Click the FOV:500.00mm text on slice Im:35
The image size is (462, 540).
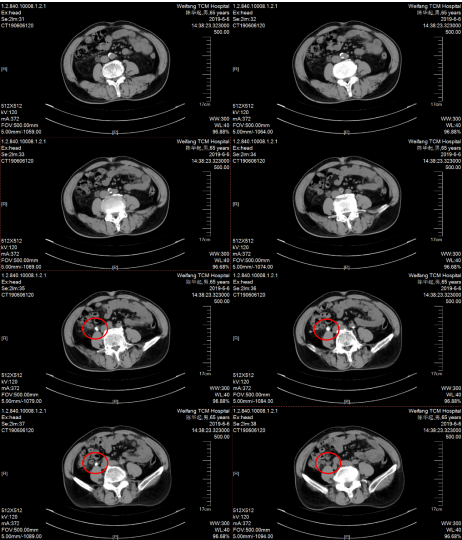pos(20,395)
